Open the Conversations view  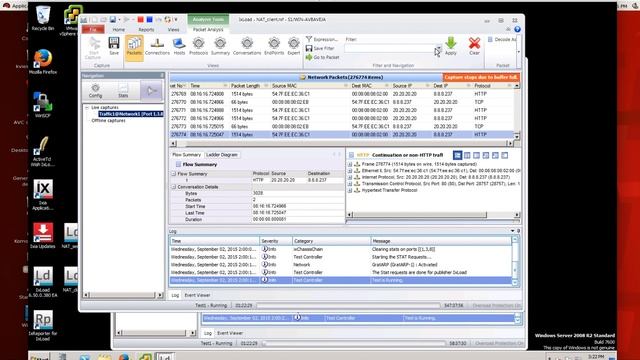(247, 46)
